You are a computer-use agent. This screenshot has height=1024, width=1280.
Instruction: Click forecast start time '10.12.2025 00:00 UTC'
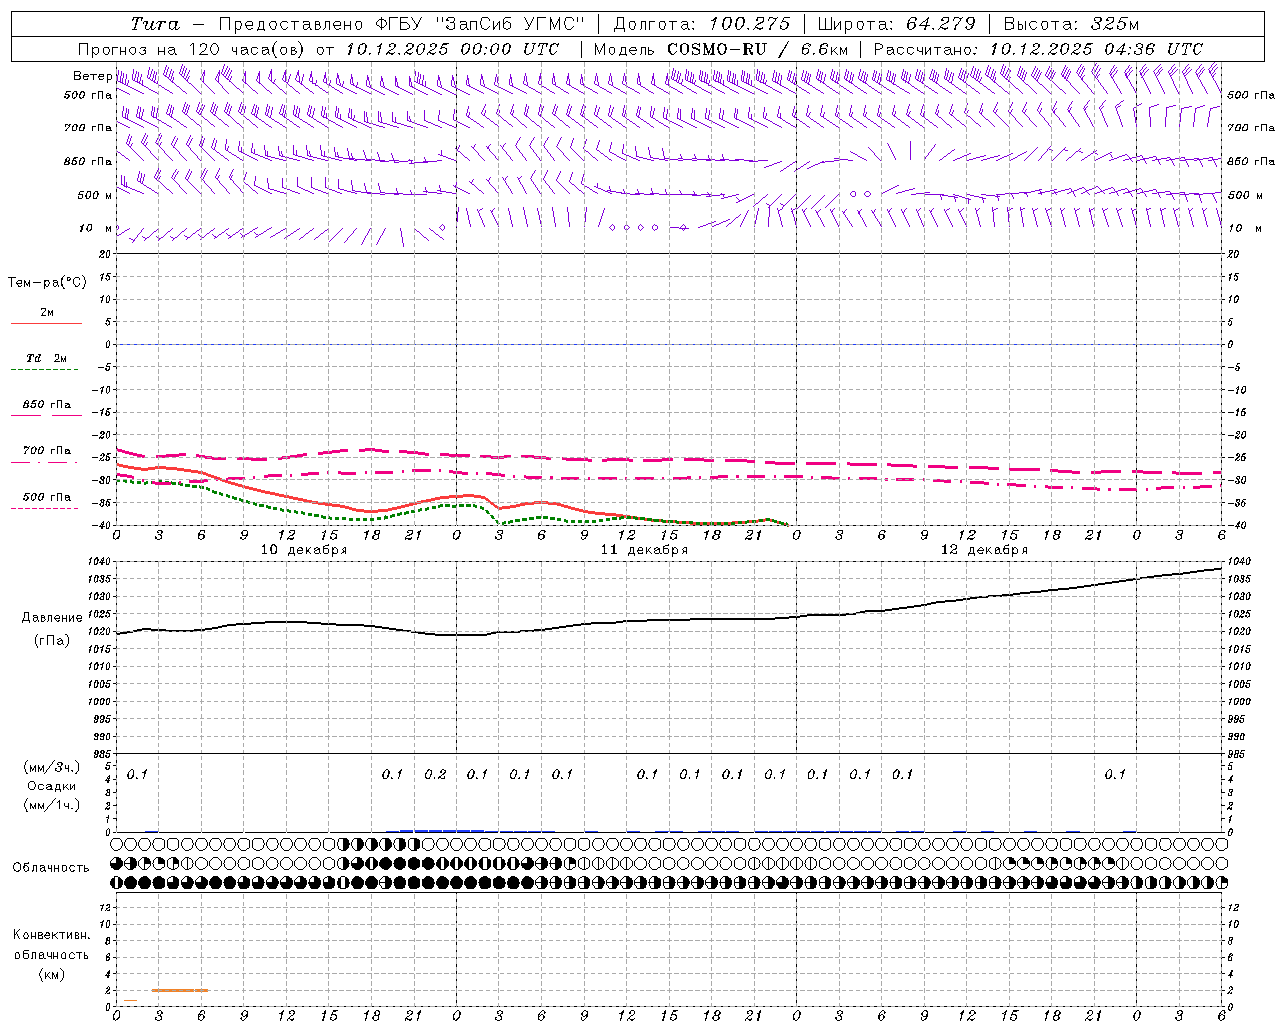[452, 49]
